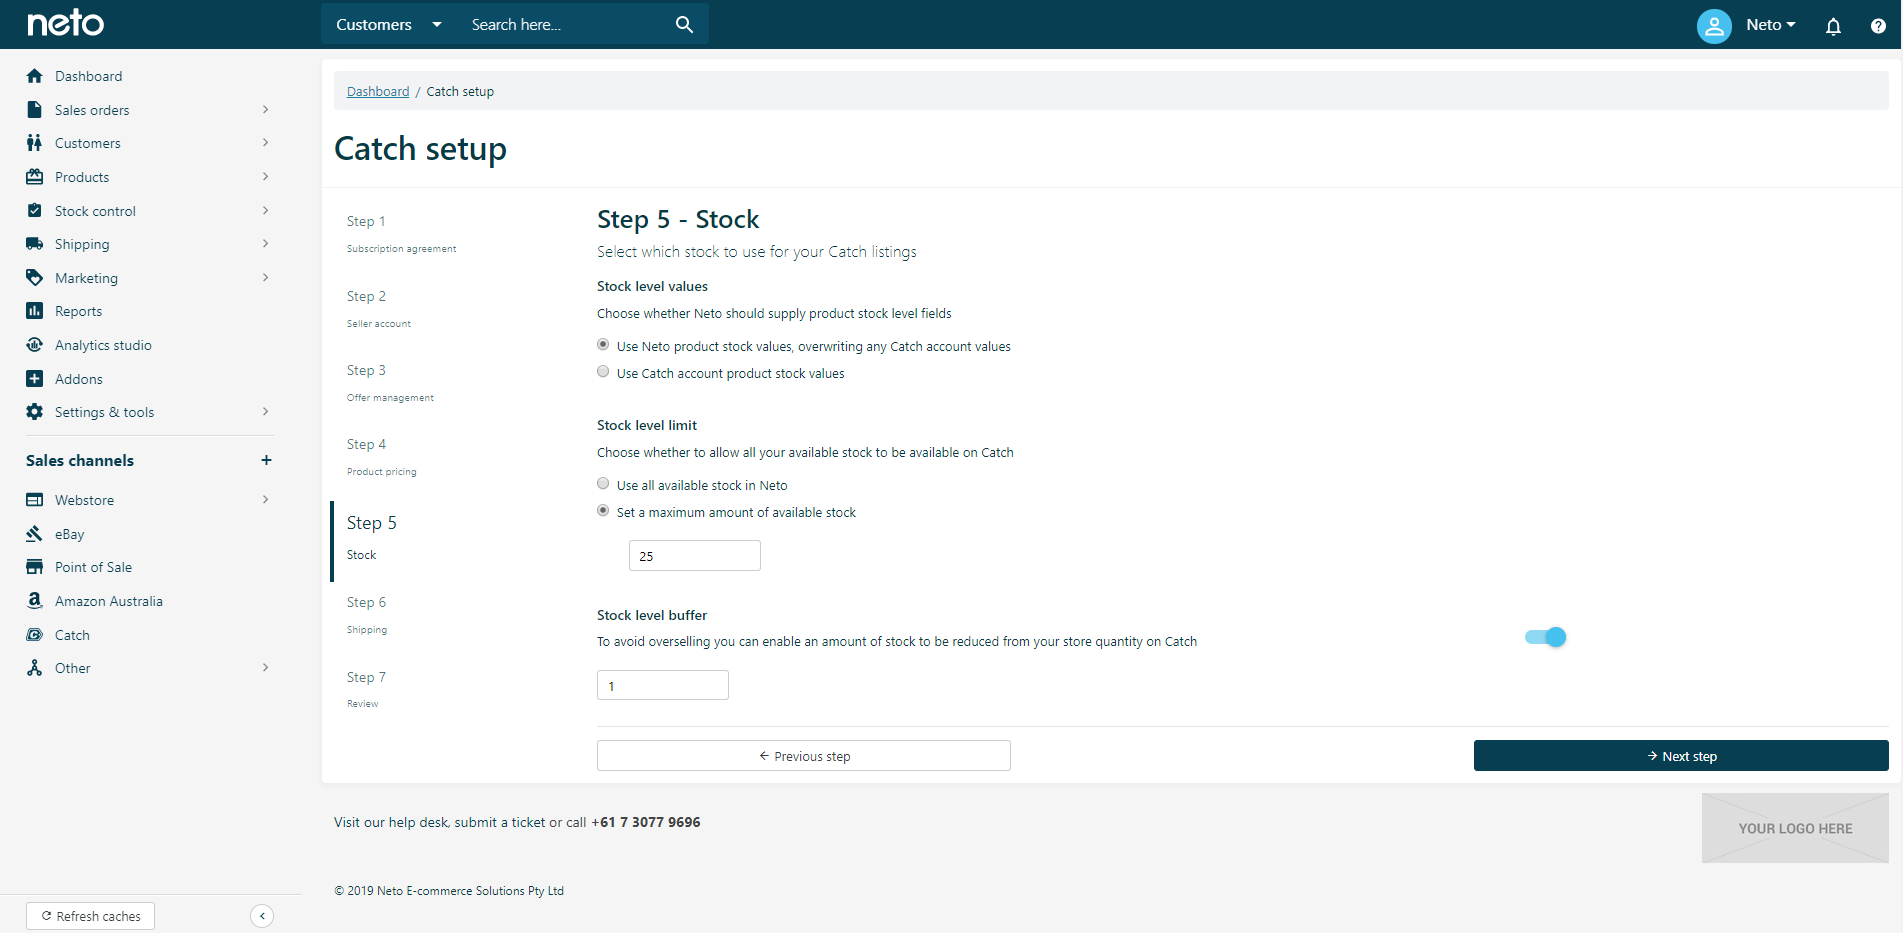Select Set a maximum amount of available stock
This screenshot has height=933, width=1903.
click(x=603, y=511)
